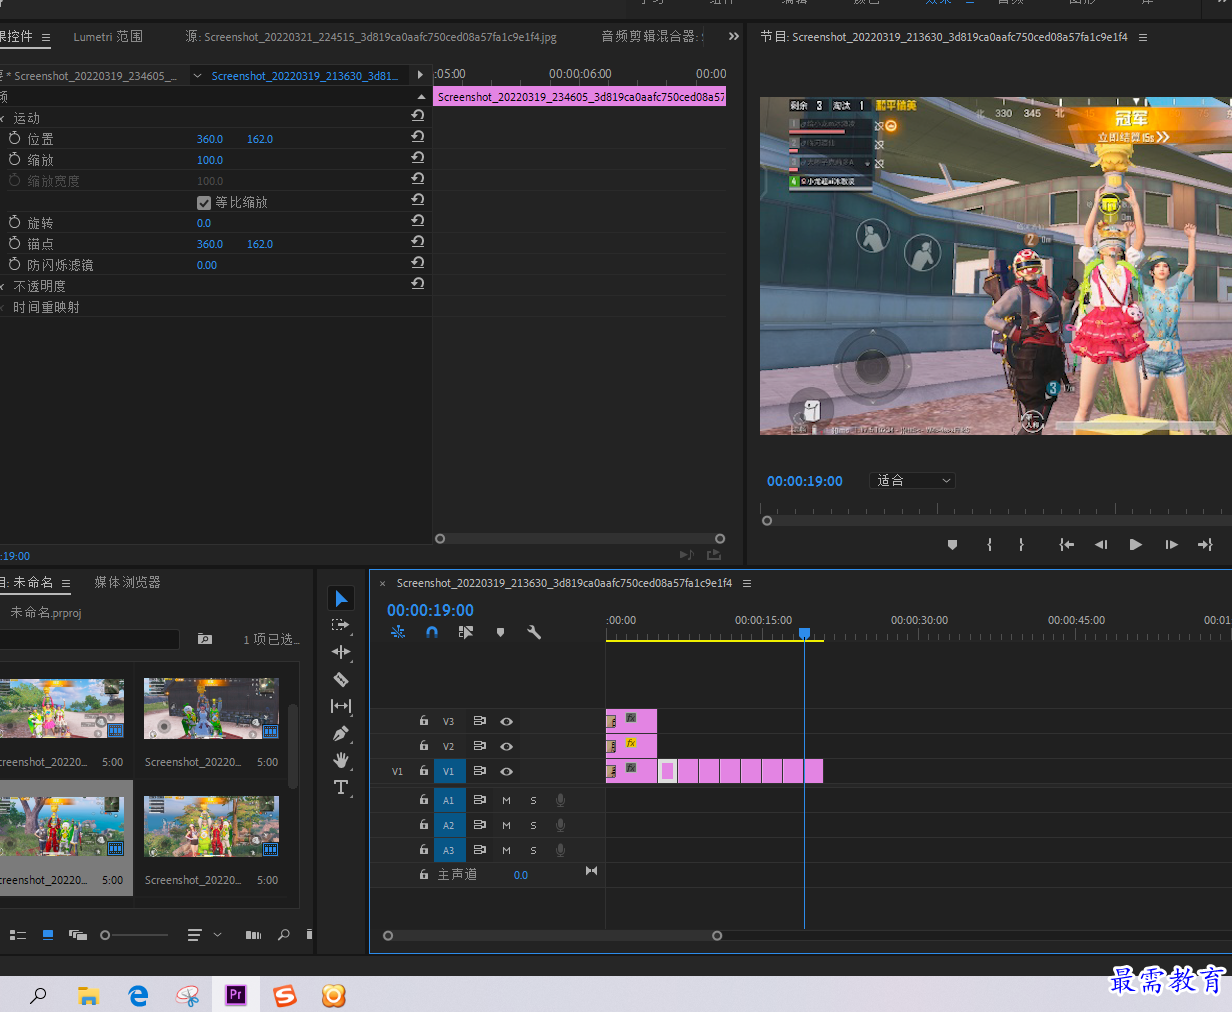1232x1012 pixels.
Task: Open the effect controls clip dropdown
Action: [x=197, y=76]
